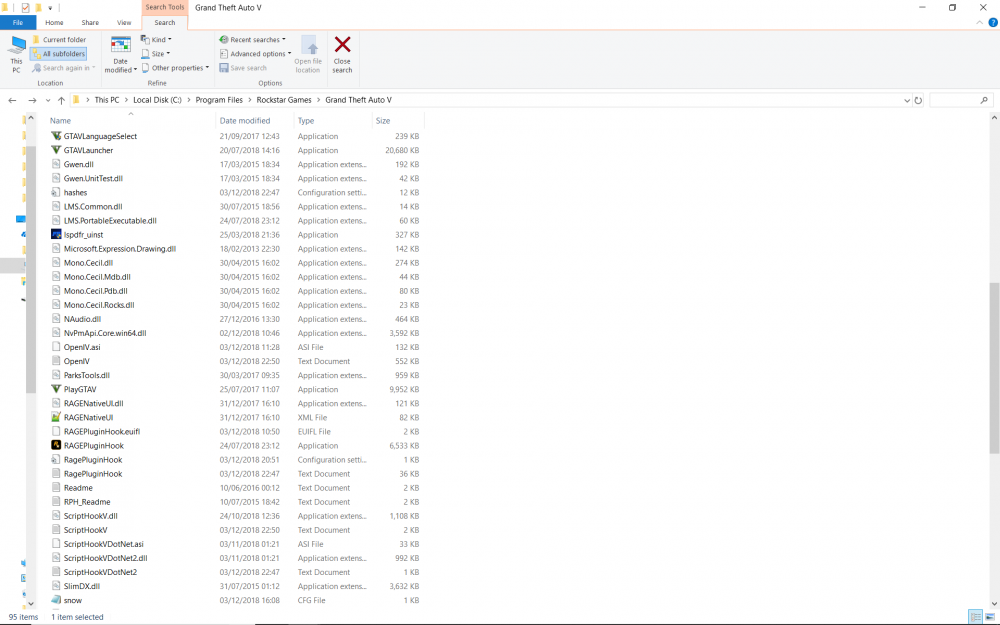Select file name RPH_Readme
Image resolution: width=1000 pixels, height=625 pixels.
click(x=87, y=502)
